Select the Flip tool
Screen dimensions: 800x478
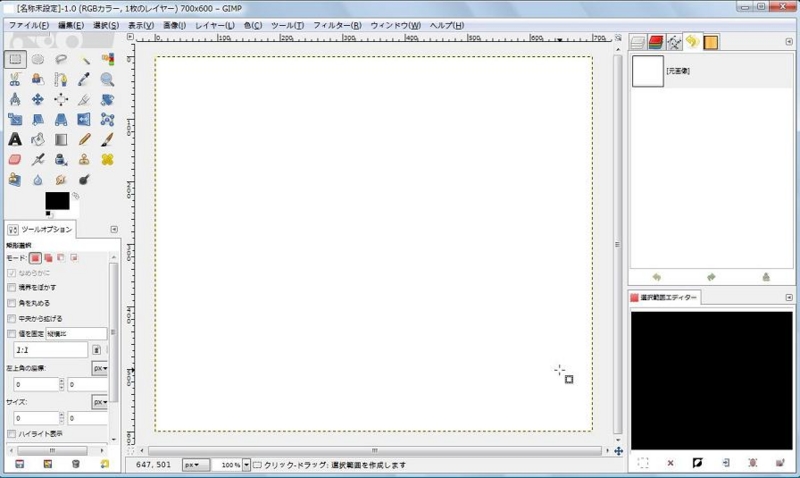84,119
